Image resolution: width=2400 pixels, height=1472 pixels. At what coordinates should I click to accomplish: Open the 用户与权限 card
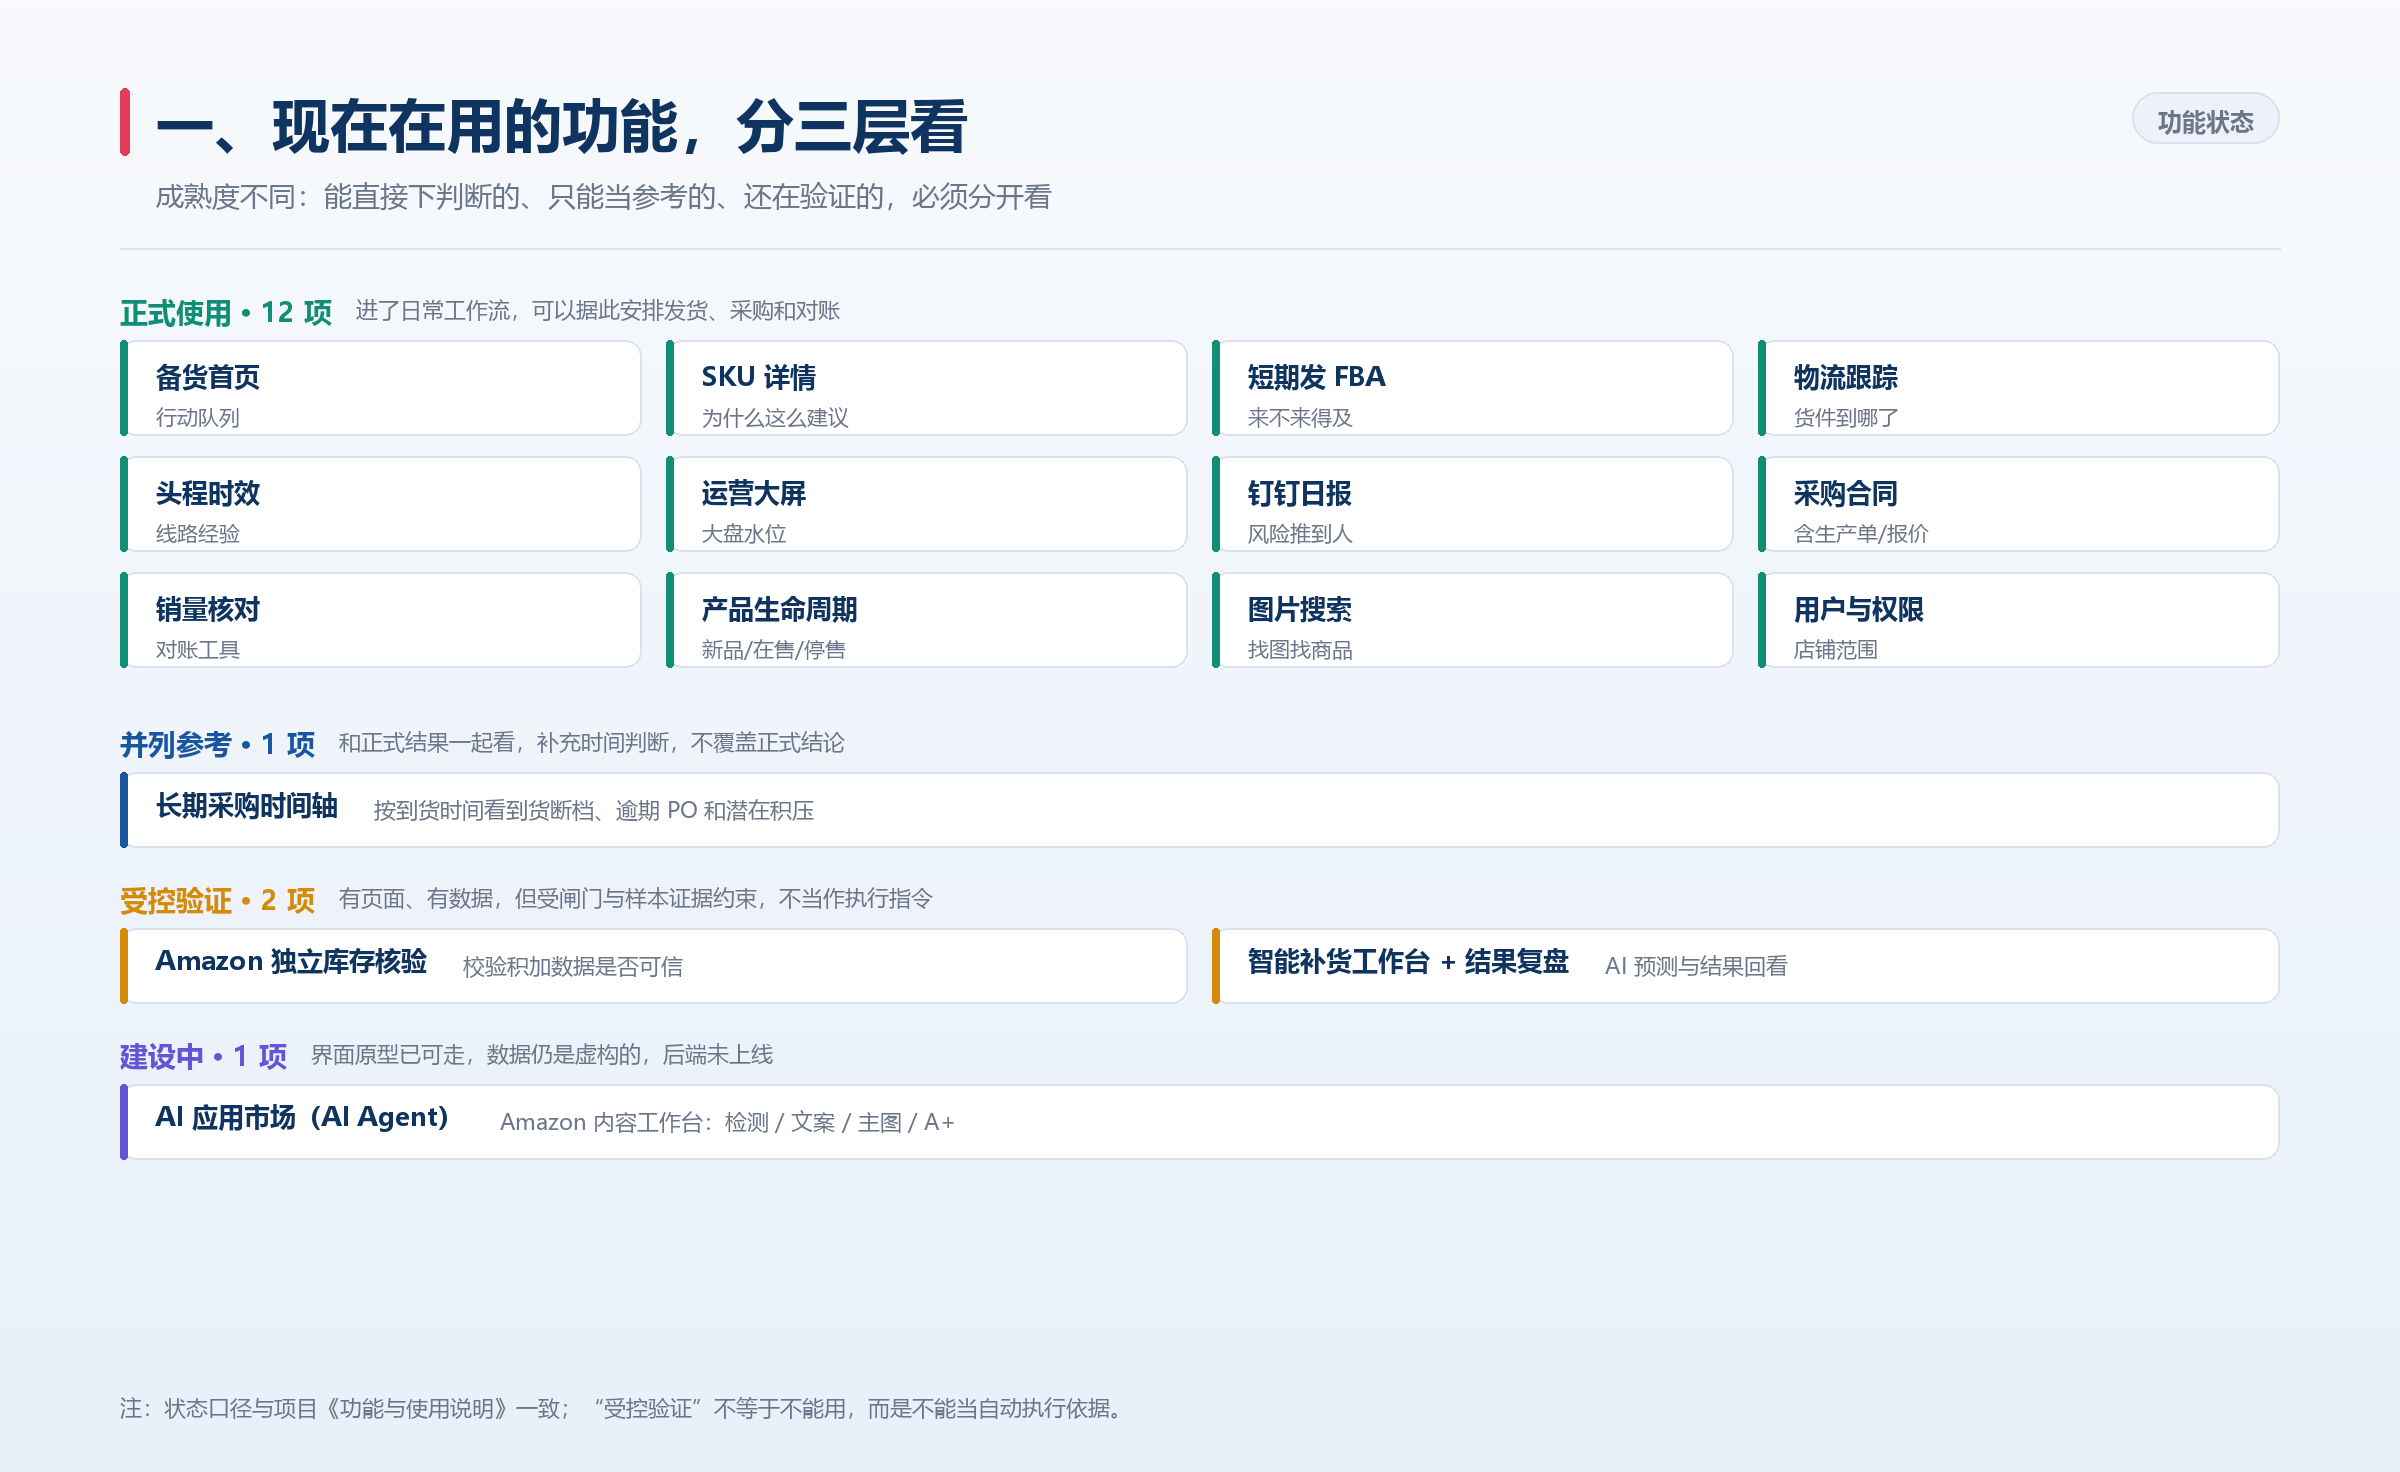pos(2018,620)
